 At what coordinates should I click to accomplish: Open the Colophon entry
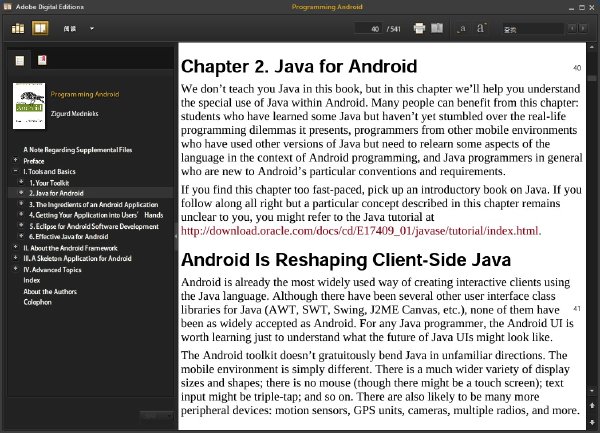tap(37, 302)
